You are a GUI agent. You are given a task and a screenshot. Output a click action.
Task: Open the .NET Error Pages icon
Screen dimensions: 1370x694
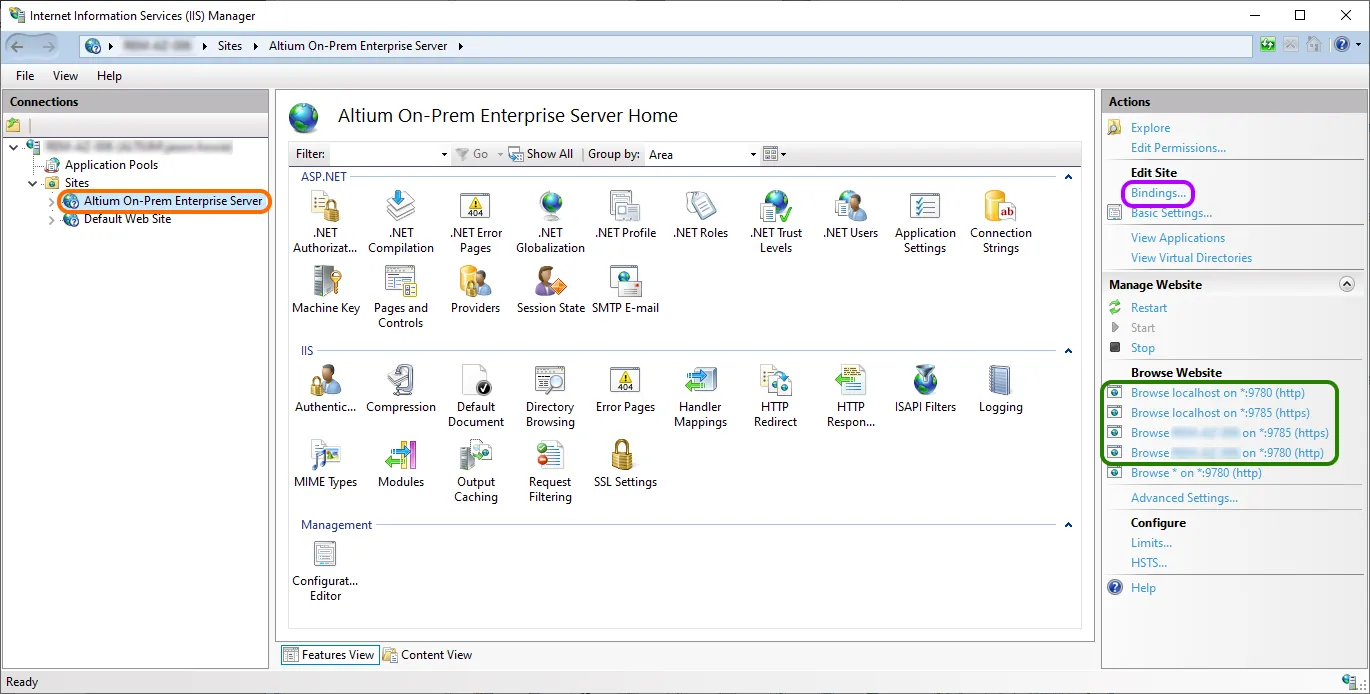click(476, 222)
